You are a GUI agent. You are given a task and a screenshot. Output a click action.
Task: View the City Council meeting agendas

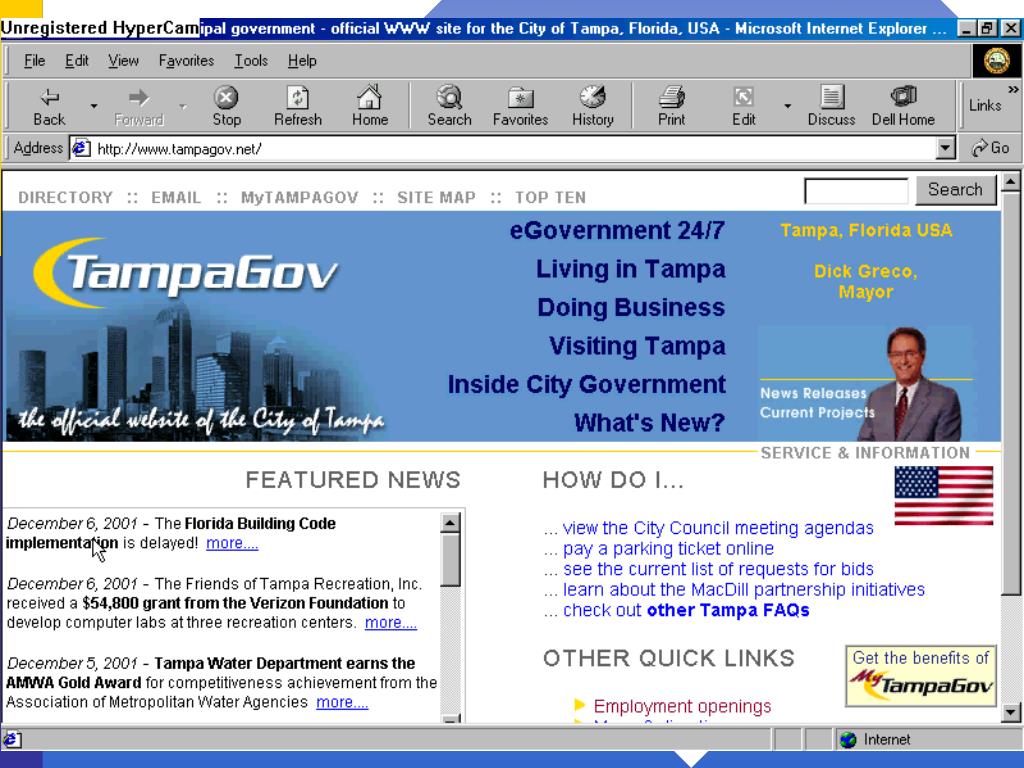718,528
